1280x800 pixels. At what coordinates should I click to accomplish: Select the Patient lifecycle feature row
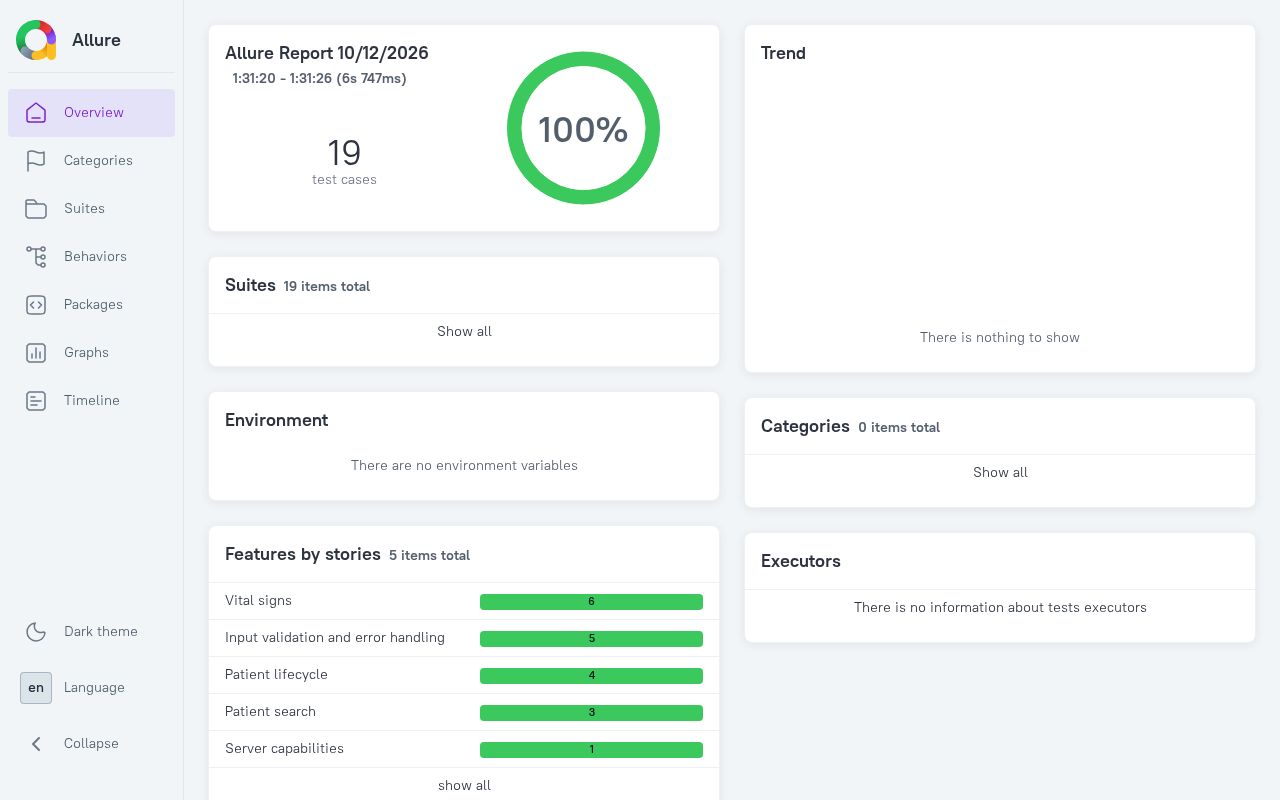coord(464,675)
